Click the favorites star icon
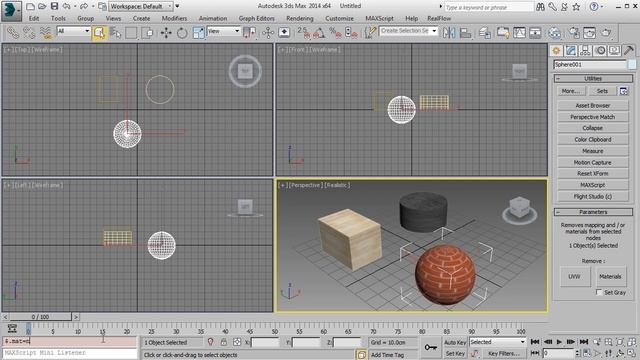Viewport: 640px width, 360px height. pos(576,7)
